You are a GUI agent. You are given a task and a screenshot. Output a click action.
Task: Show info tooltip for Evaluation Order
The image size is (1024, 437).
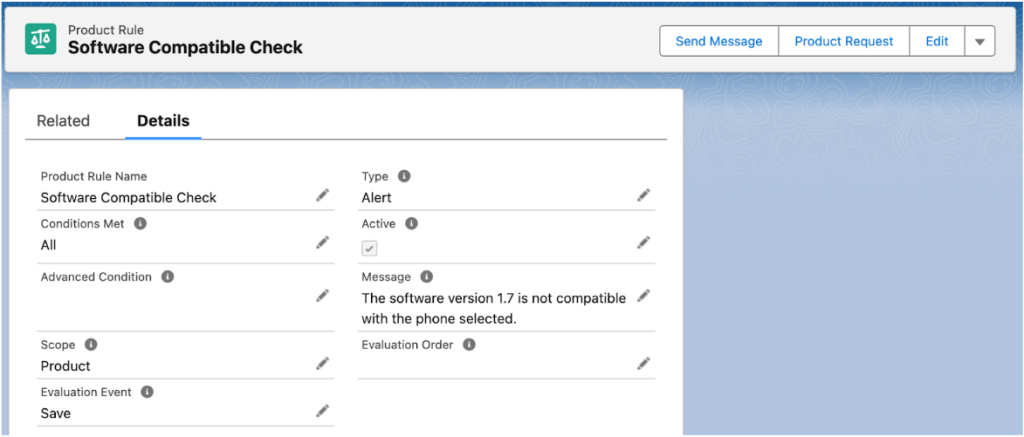click(x=469, y=344)
